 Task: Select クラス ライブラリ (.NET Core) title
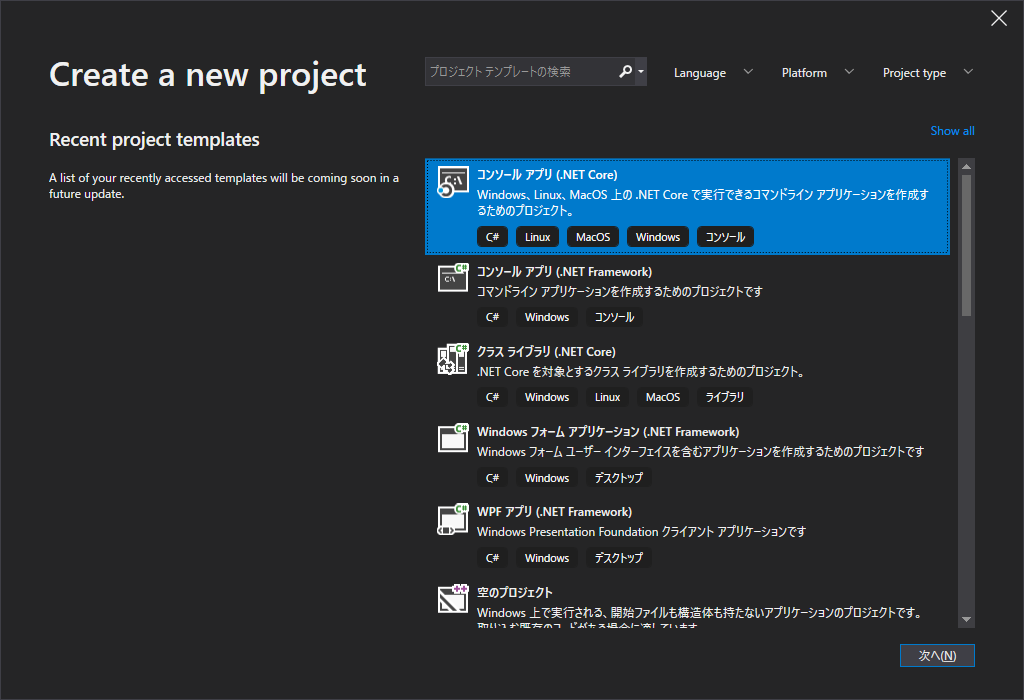pyautogui.click(x=546, y=351)
